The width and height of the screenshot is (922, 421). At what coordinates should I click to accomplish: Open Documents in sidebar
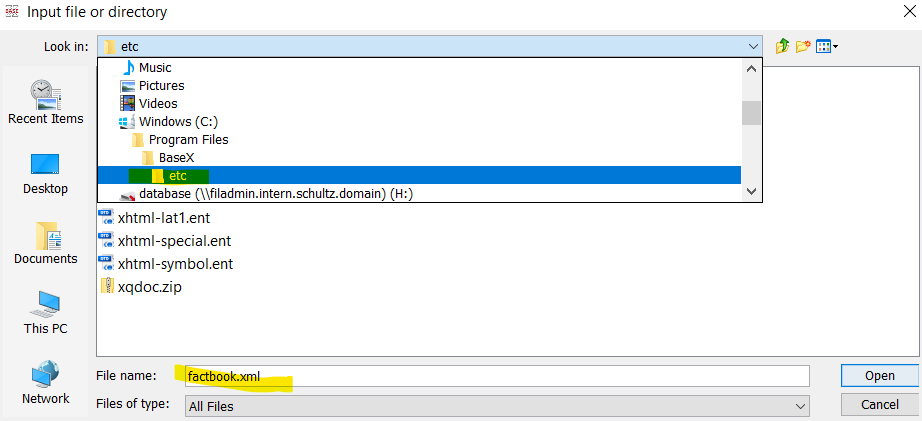[46, 243]
